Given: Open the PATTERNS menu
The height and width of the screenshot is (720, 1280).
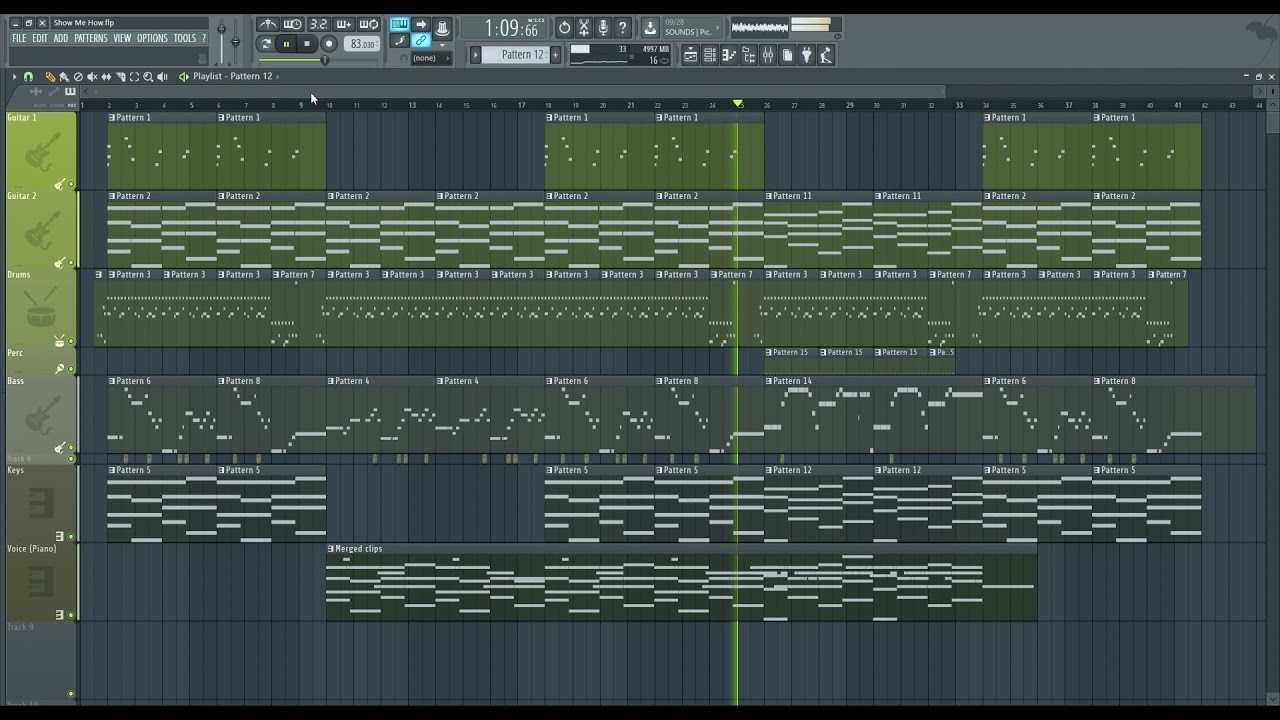Looking at the screenshot, I should coord(91,38).
